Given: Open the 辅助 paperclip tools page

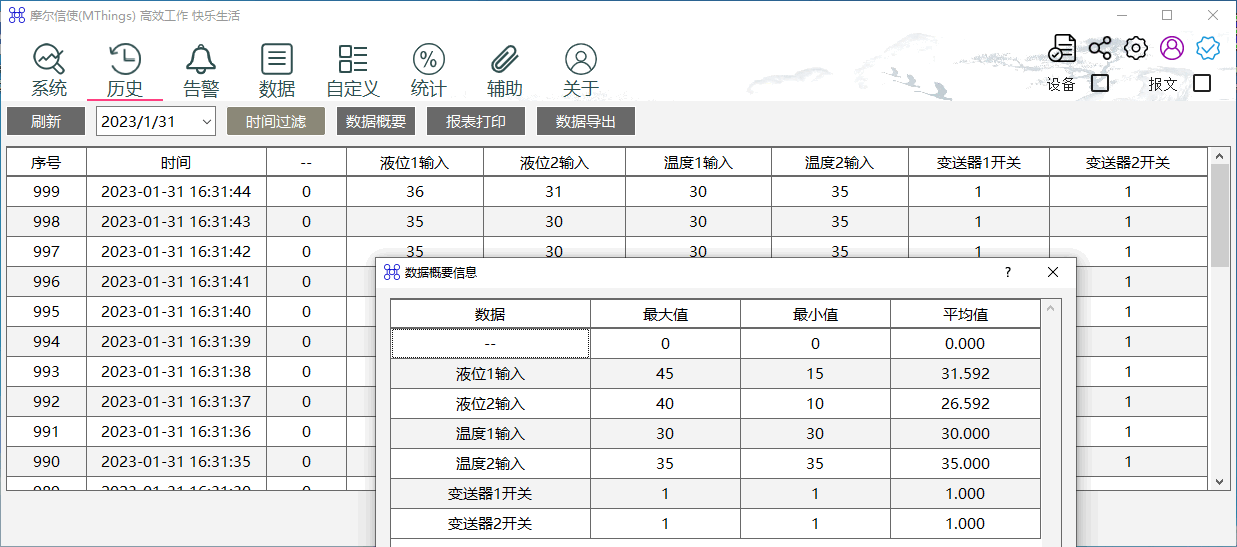Looking at the screenshot, I should pyautogui.click(x=505, y=70).
